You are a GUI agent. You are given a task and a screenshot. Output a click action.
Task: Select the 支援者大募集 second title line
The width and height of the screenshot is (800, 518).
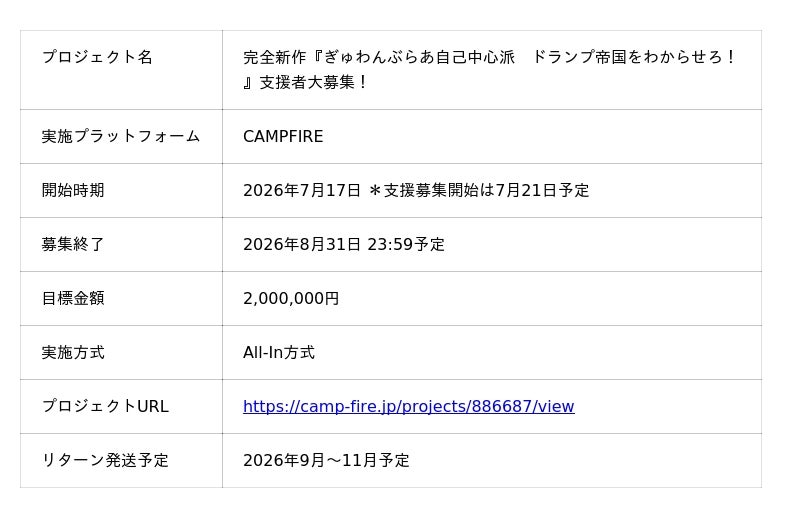(305, 82)
